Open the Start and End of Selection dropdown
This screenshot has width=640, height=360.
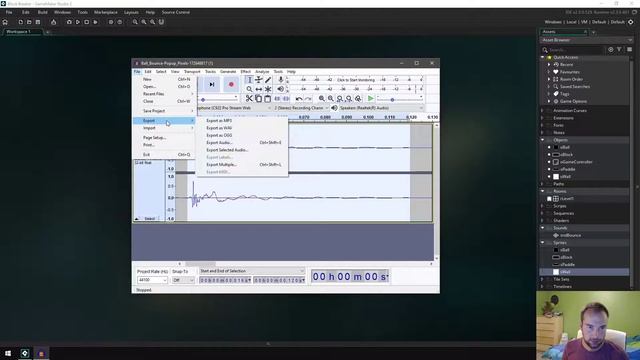point(252,271)
